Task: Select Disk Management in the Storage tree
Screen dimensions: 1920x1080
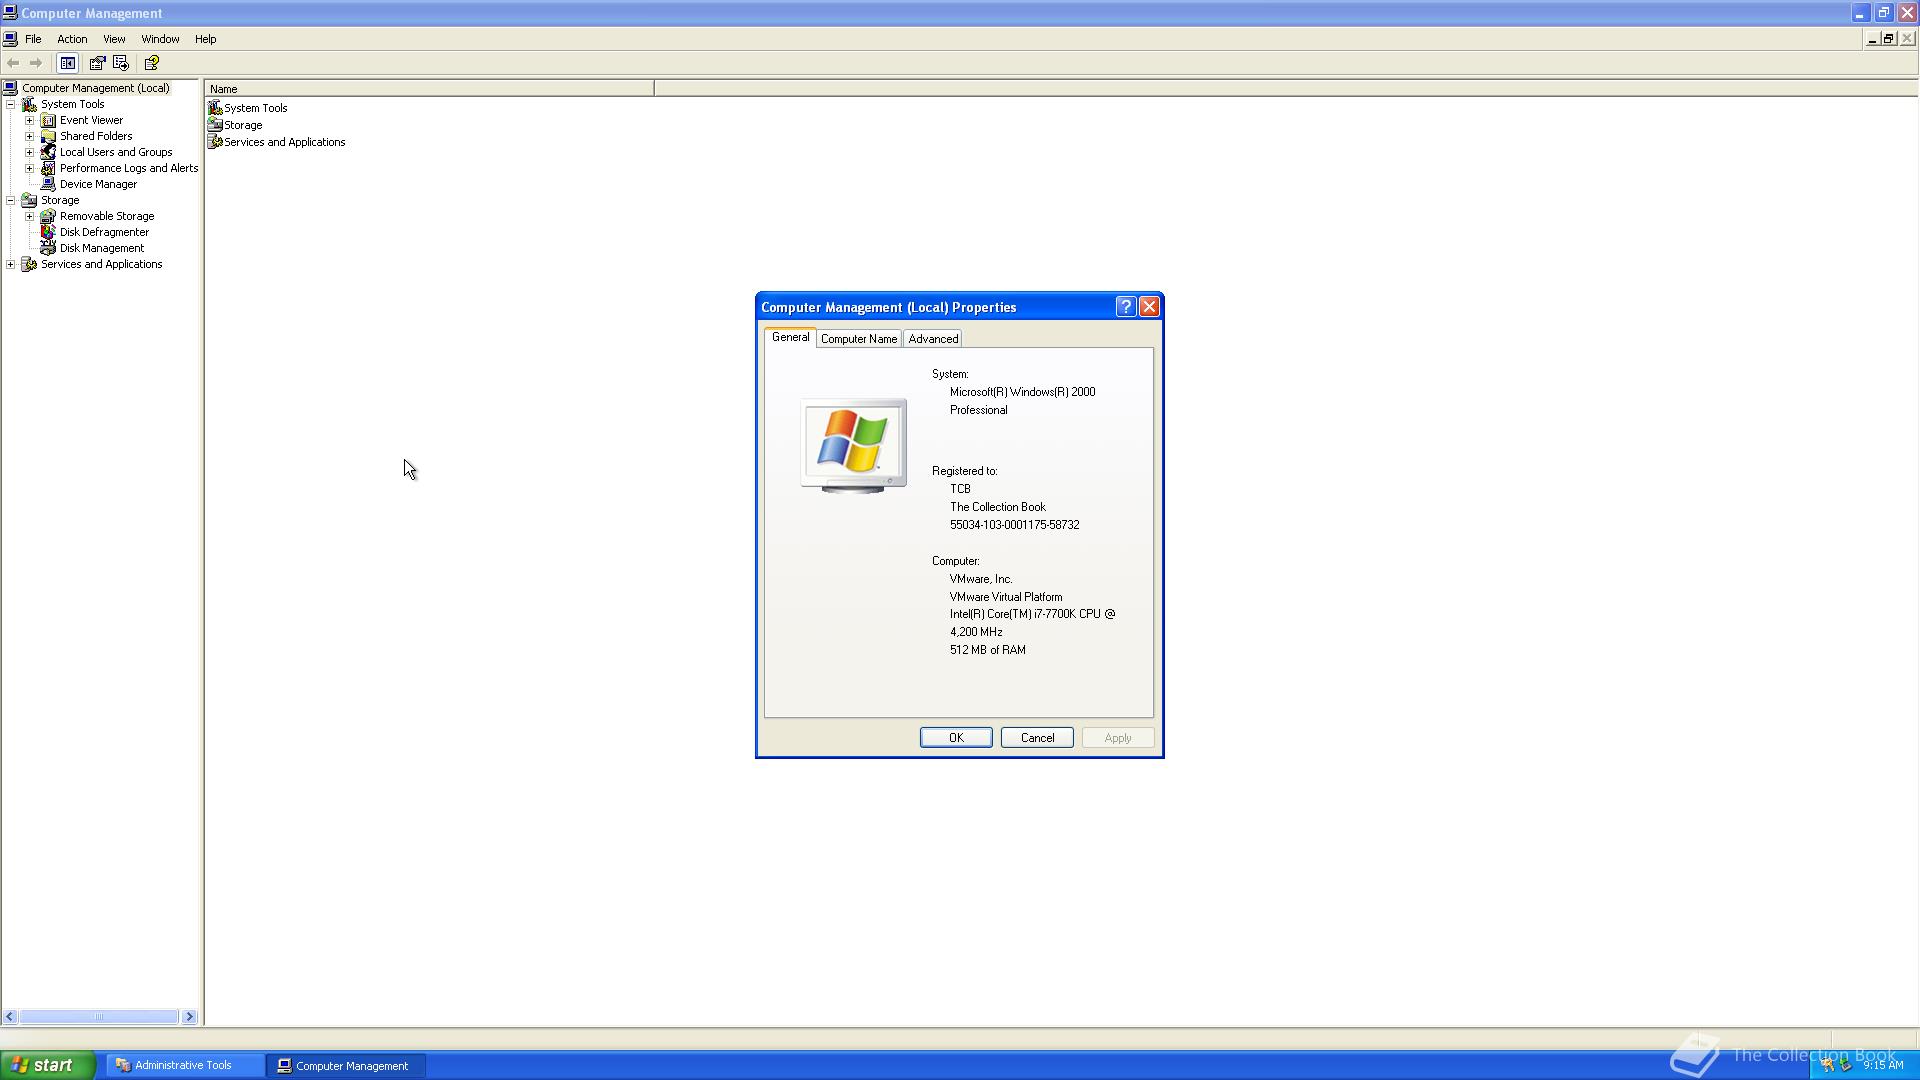Action: (x=101, y=248)
